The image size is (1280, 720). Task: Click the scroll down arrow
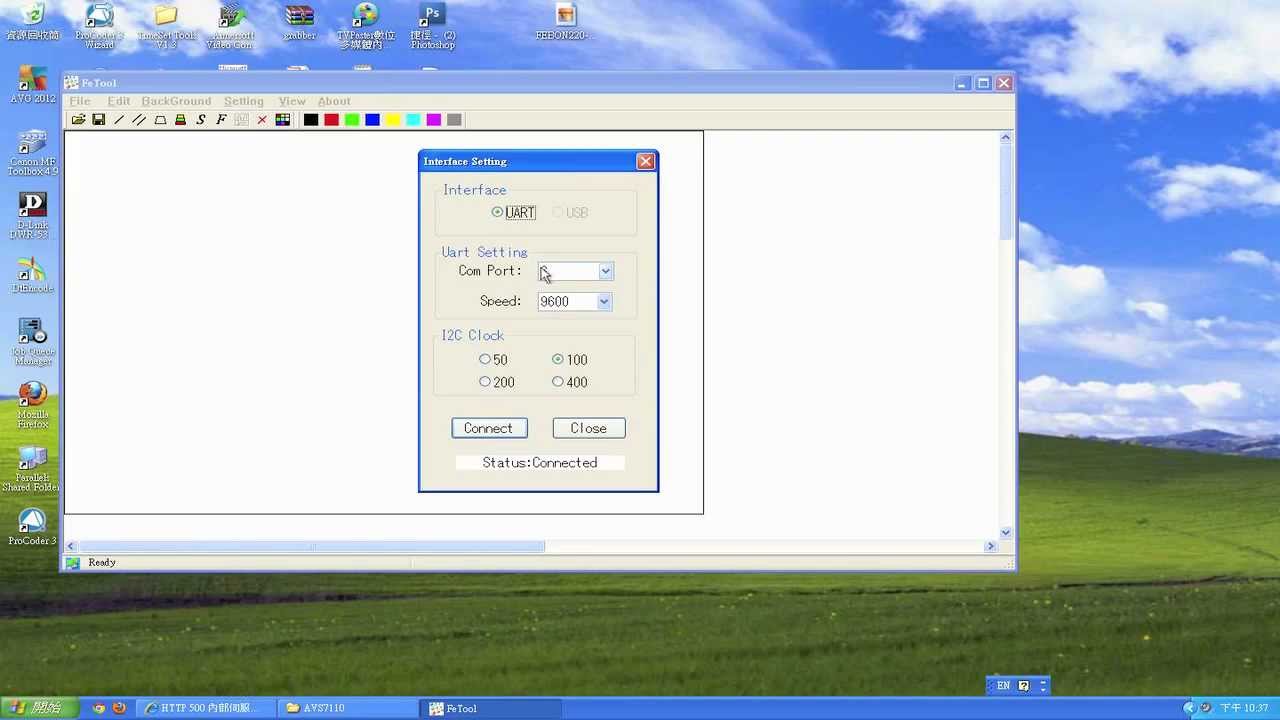(1006, 533)
